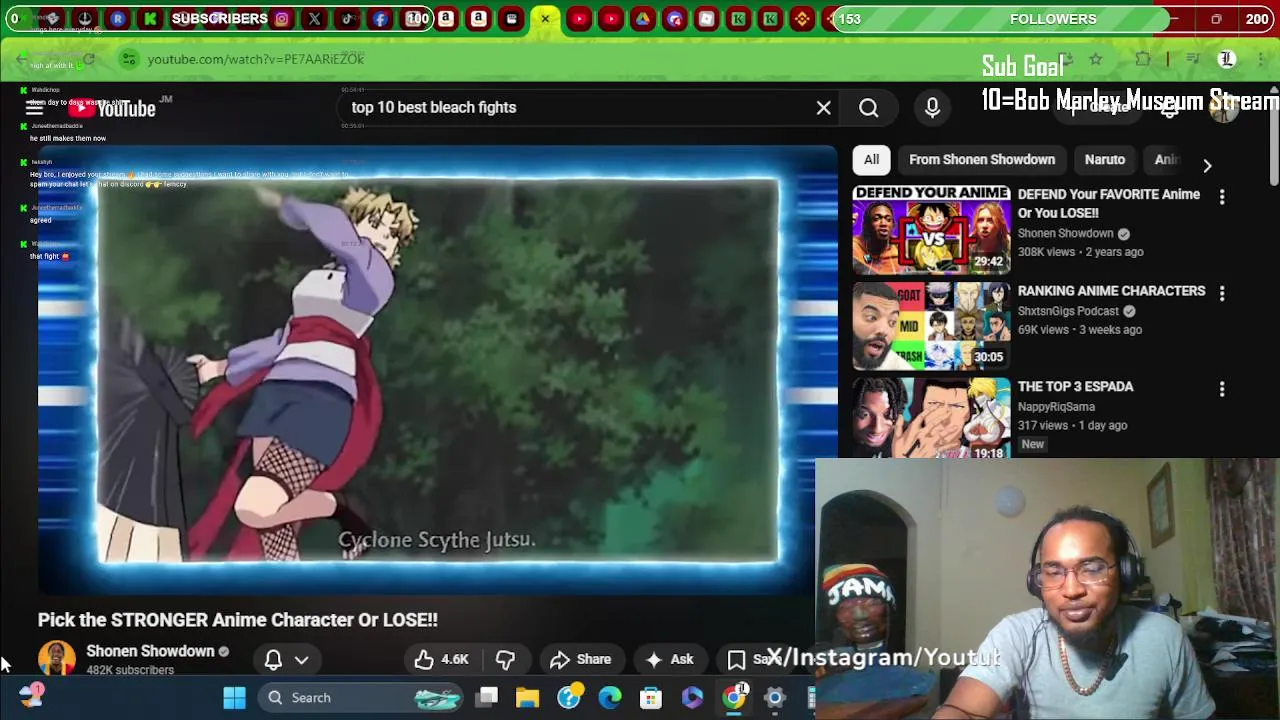
Task: Open the Copilot taskbar icon
Action: click(x=692, y=697)
